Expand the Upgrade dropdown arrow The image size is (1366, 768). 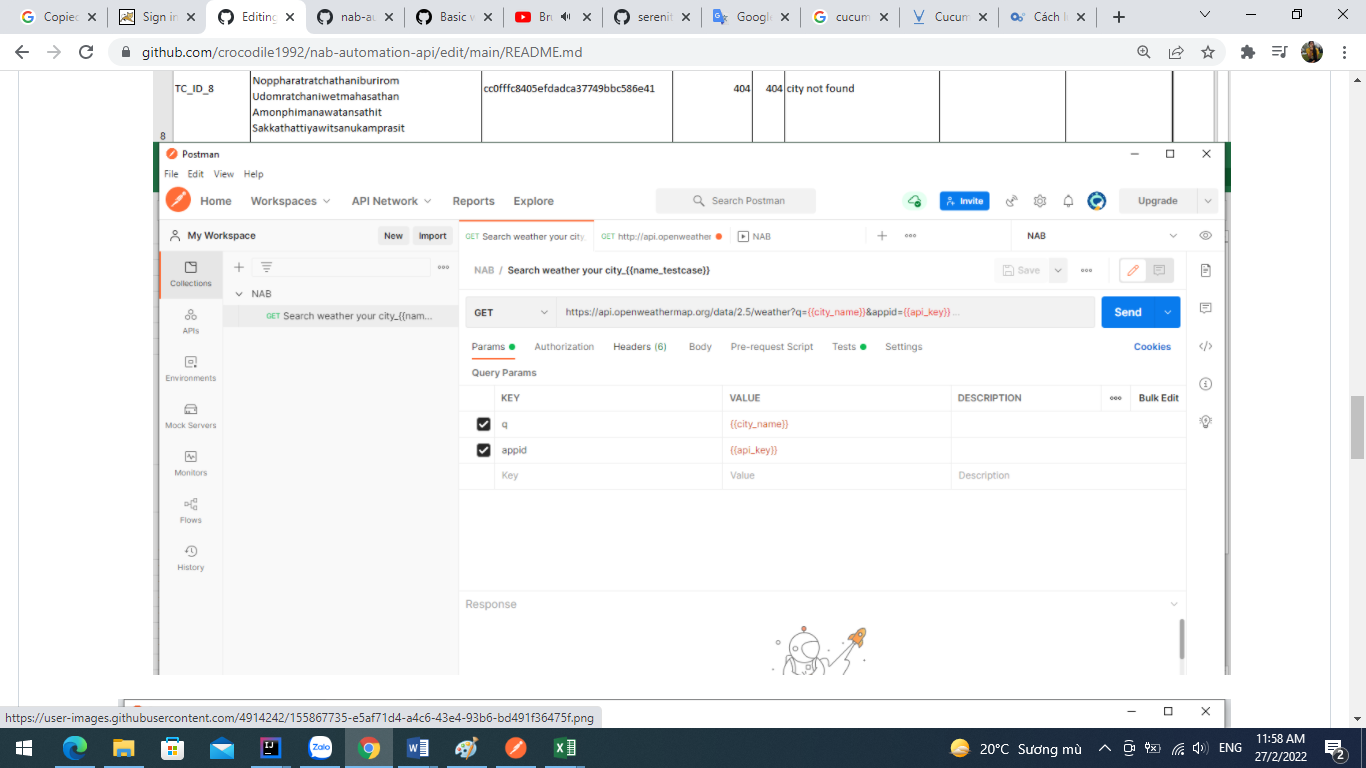pyautogui.click(x=1208, y=201)
